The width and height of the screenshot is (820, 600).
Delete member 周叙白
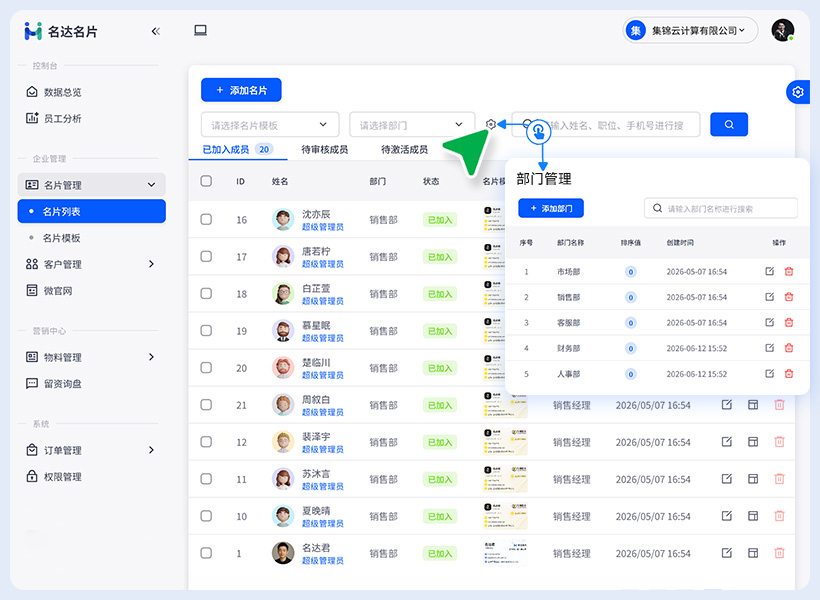click(779, 404)
